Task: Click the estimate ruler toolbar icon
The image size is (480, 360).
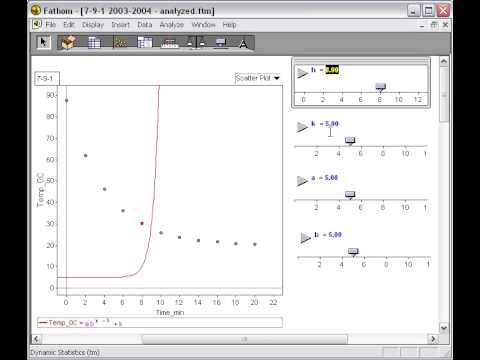Action: tap(170, 43)
